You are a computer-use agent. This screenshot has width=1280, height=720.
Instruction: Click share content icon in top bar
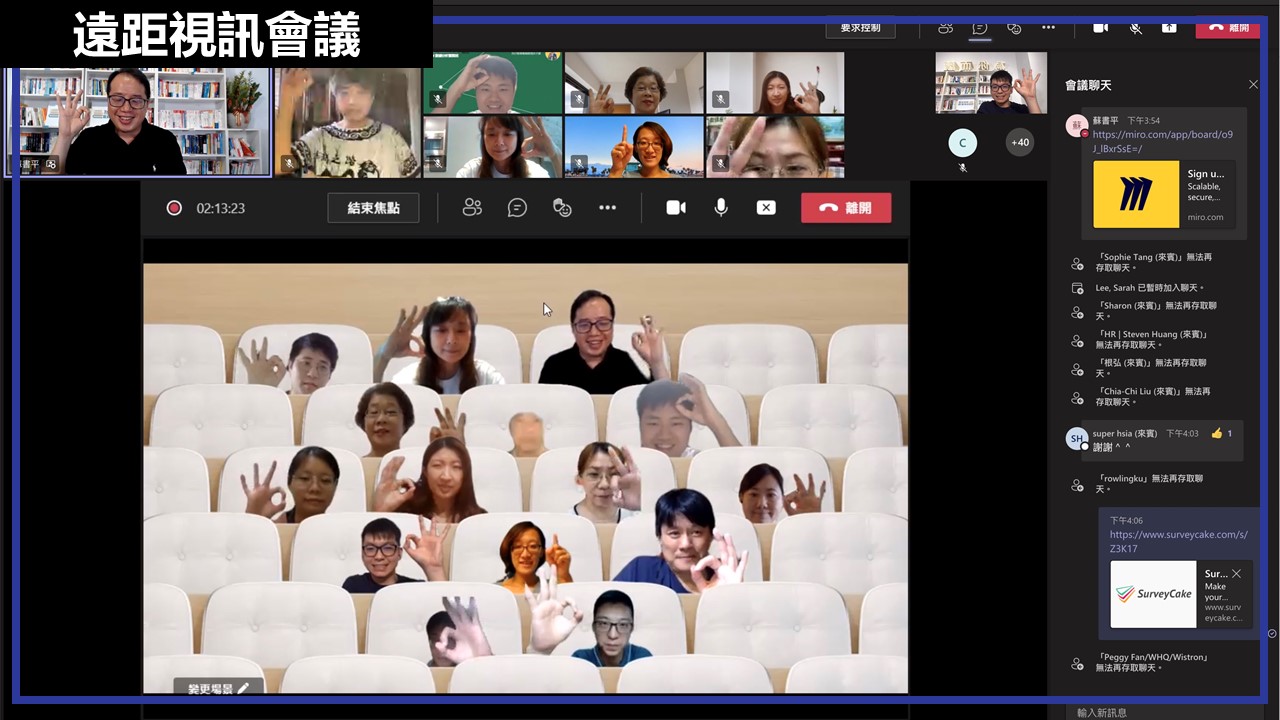pos(1169,27)
